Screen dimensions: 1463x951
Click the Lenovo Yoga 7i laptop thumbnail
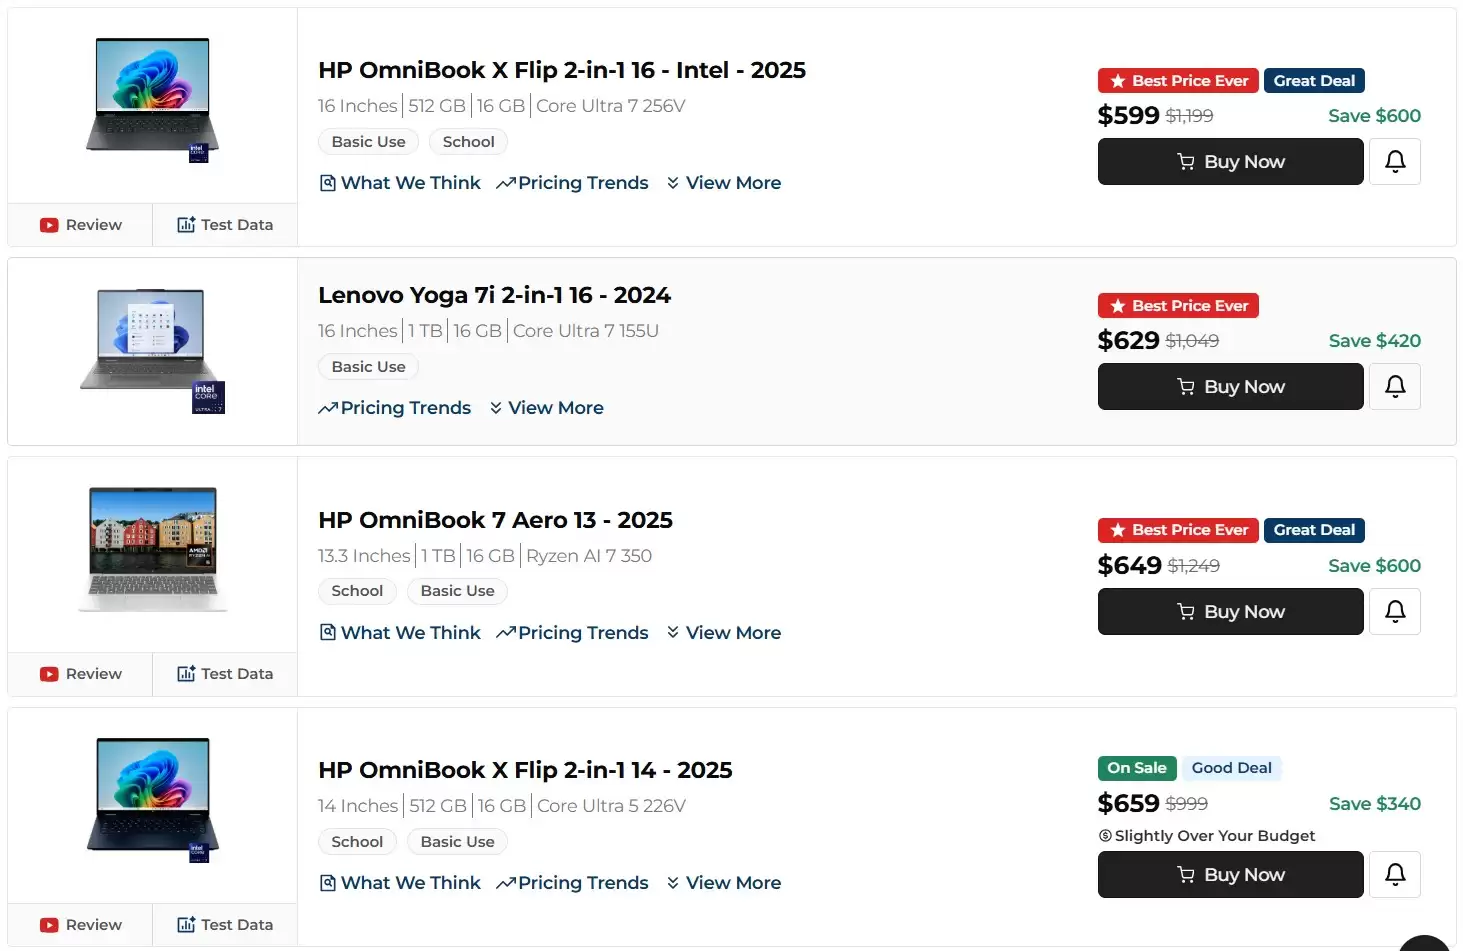(153, 350)
